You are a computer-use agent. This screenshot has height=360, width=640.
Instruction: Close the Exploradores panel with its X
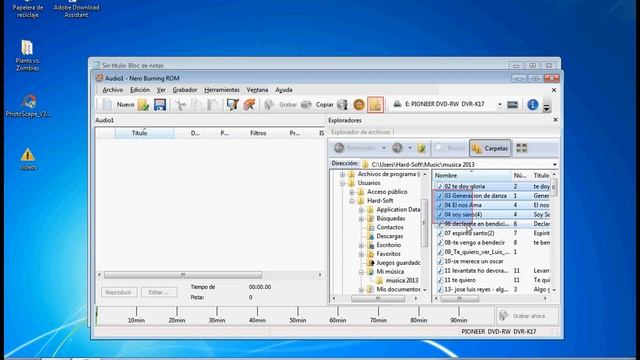click(555, 120)
